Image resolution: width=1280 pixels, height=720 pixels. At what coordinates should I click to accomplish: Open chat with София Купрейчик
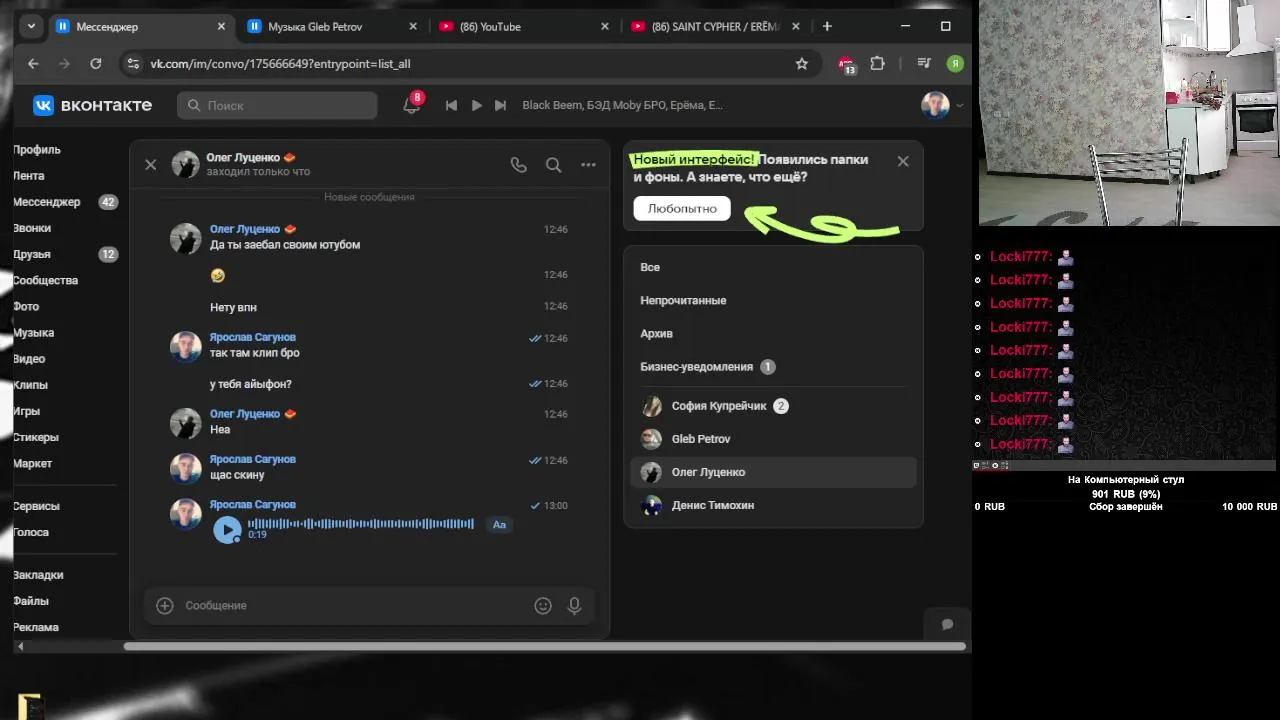[773, 406]
